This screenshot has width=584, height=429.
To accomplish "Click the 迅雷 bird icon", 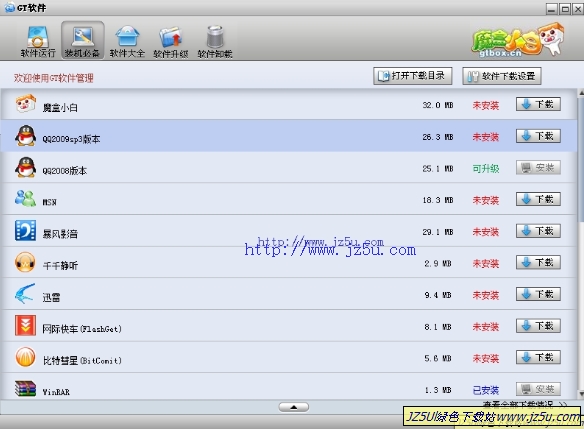I will point(25,293).
